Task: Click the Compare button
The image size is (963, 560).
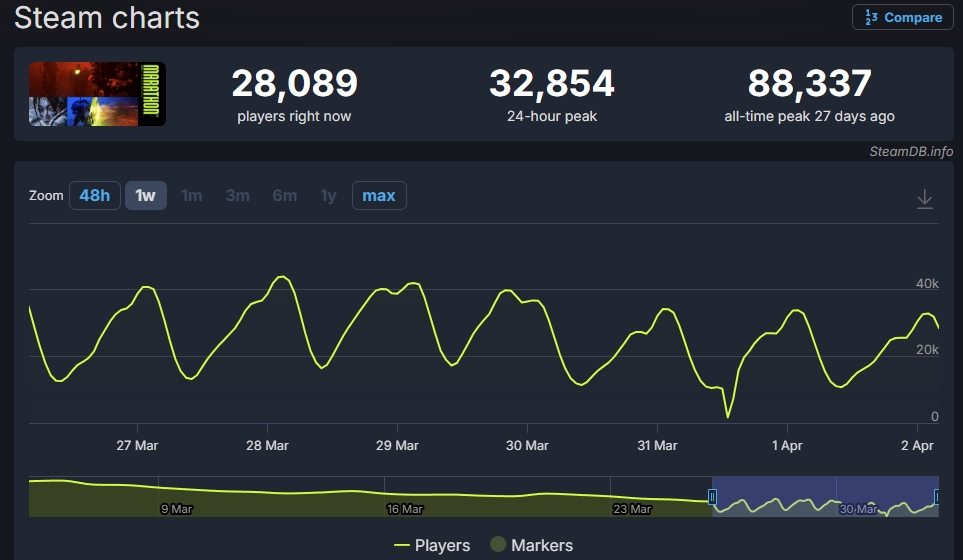Action: pyautogui.click(x=902, y=17)
